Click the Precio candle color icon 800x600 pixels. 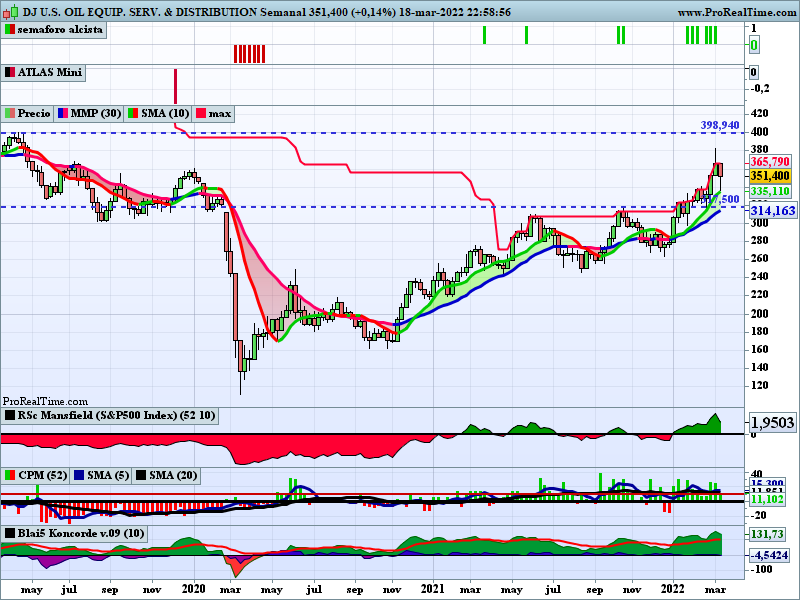tap(10, 113)
